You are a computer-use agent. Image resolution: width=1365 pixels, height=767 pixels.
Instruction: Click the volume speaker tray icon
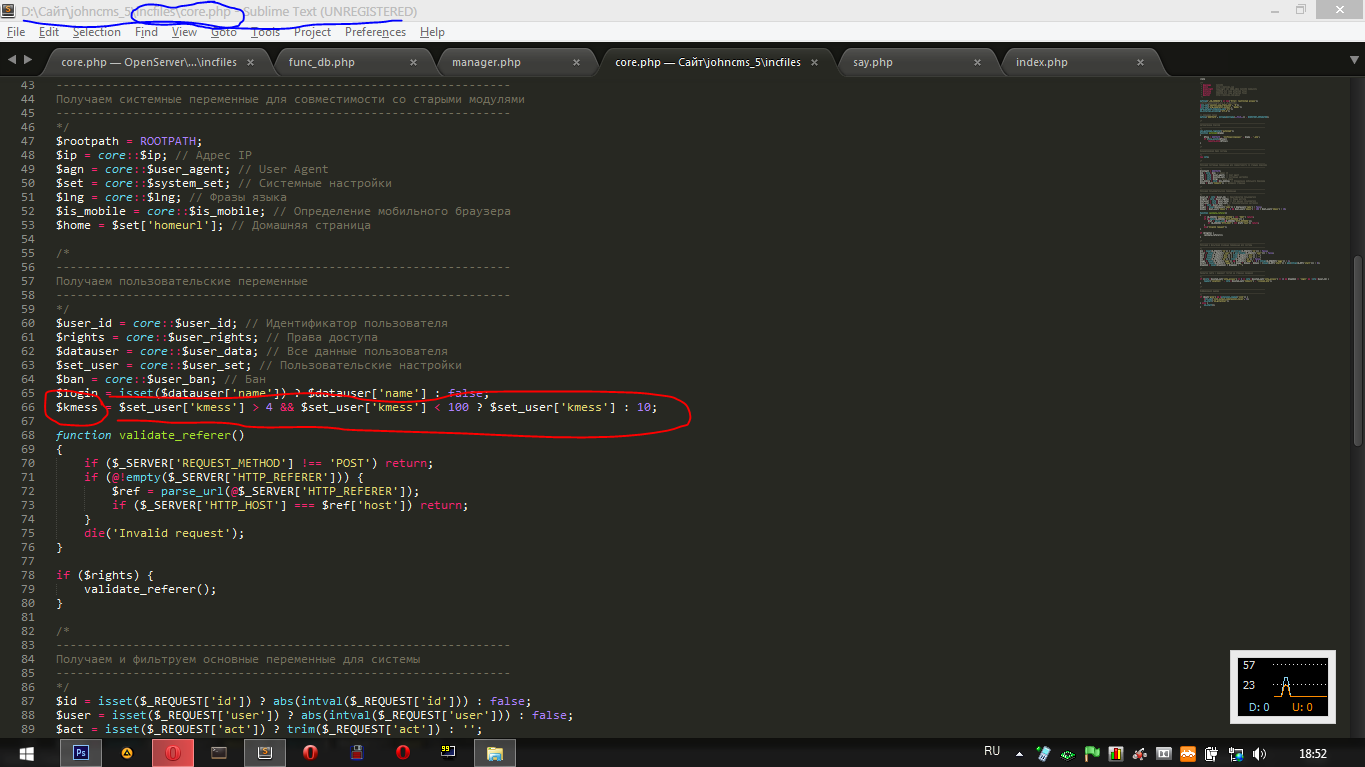1259,753
